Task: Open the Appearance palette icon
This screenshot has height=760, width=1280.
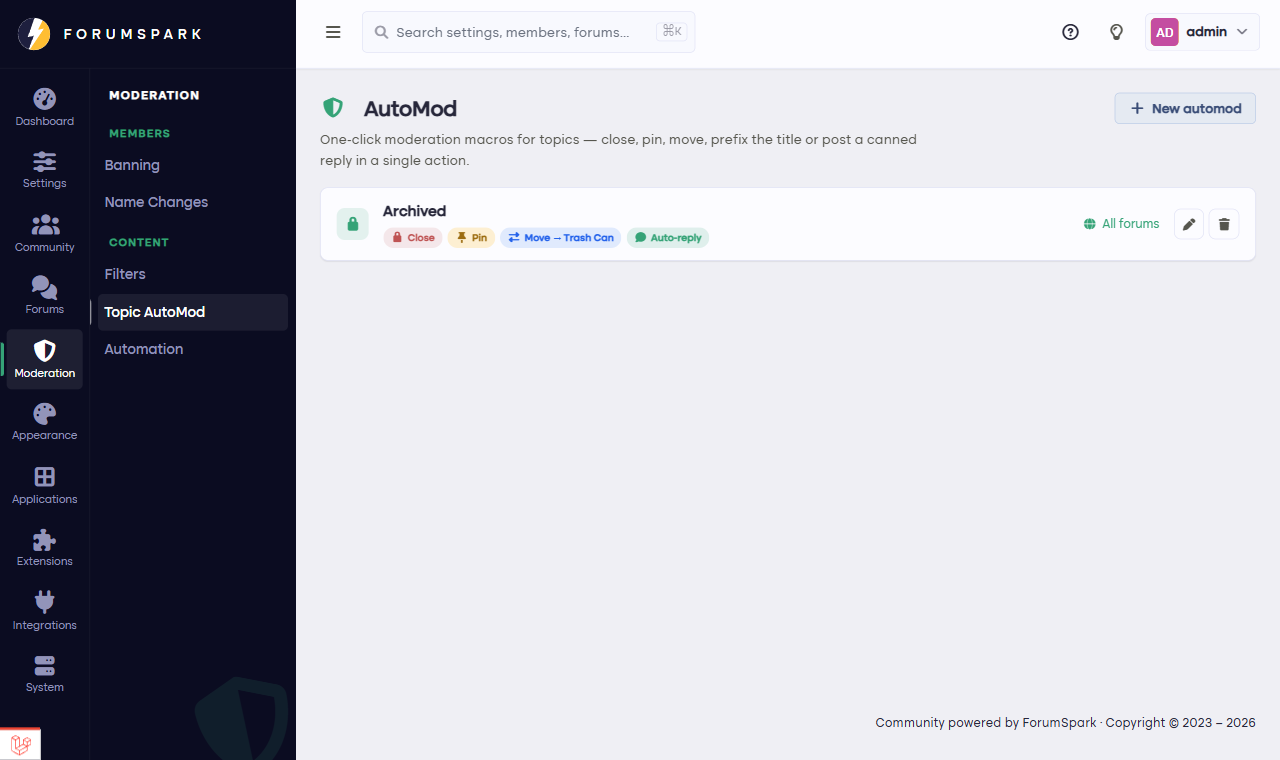Action: (x=44, y=413)
